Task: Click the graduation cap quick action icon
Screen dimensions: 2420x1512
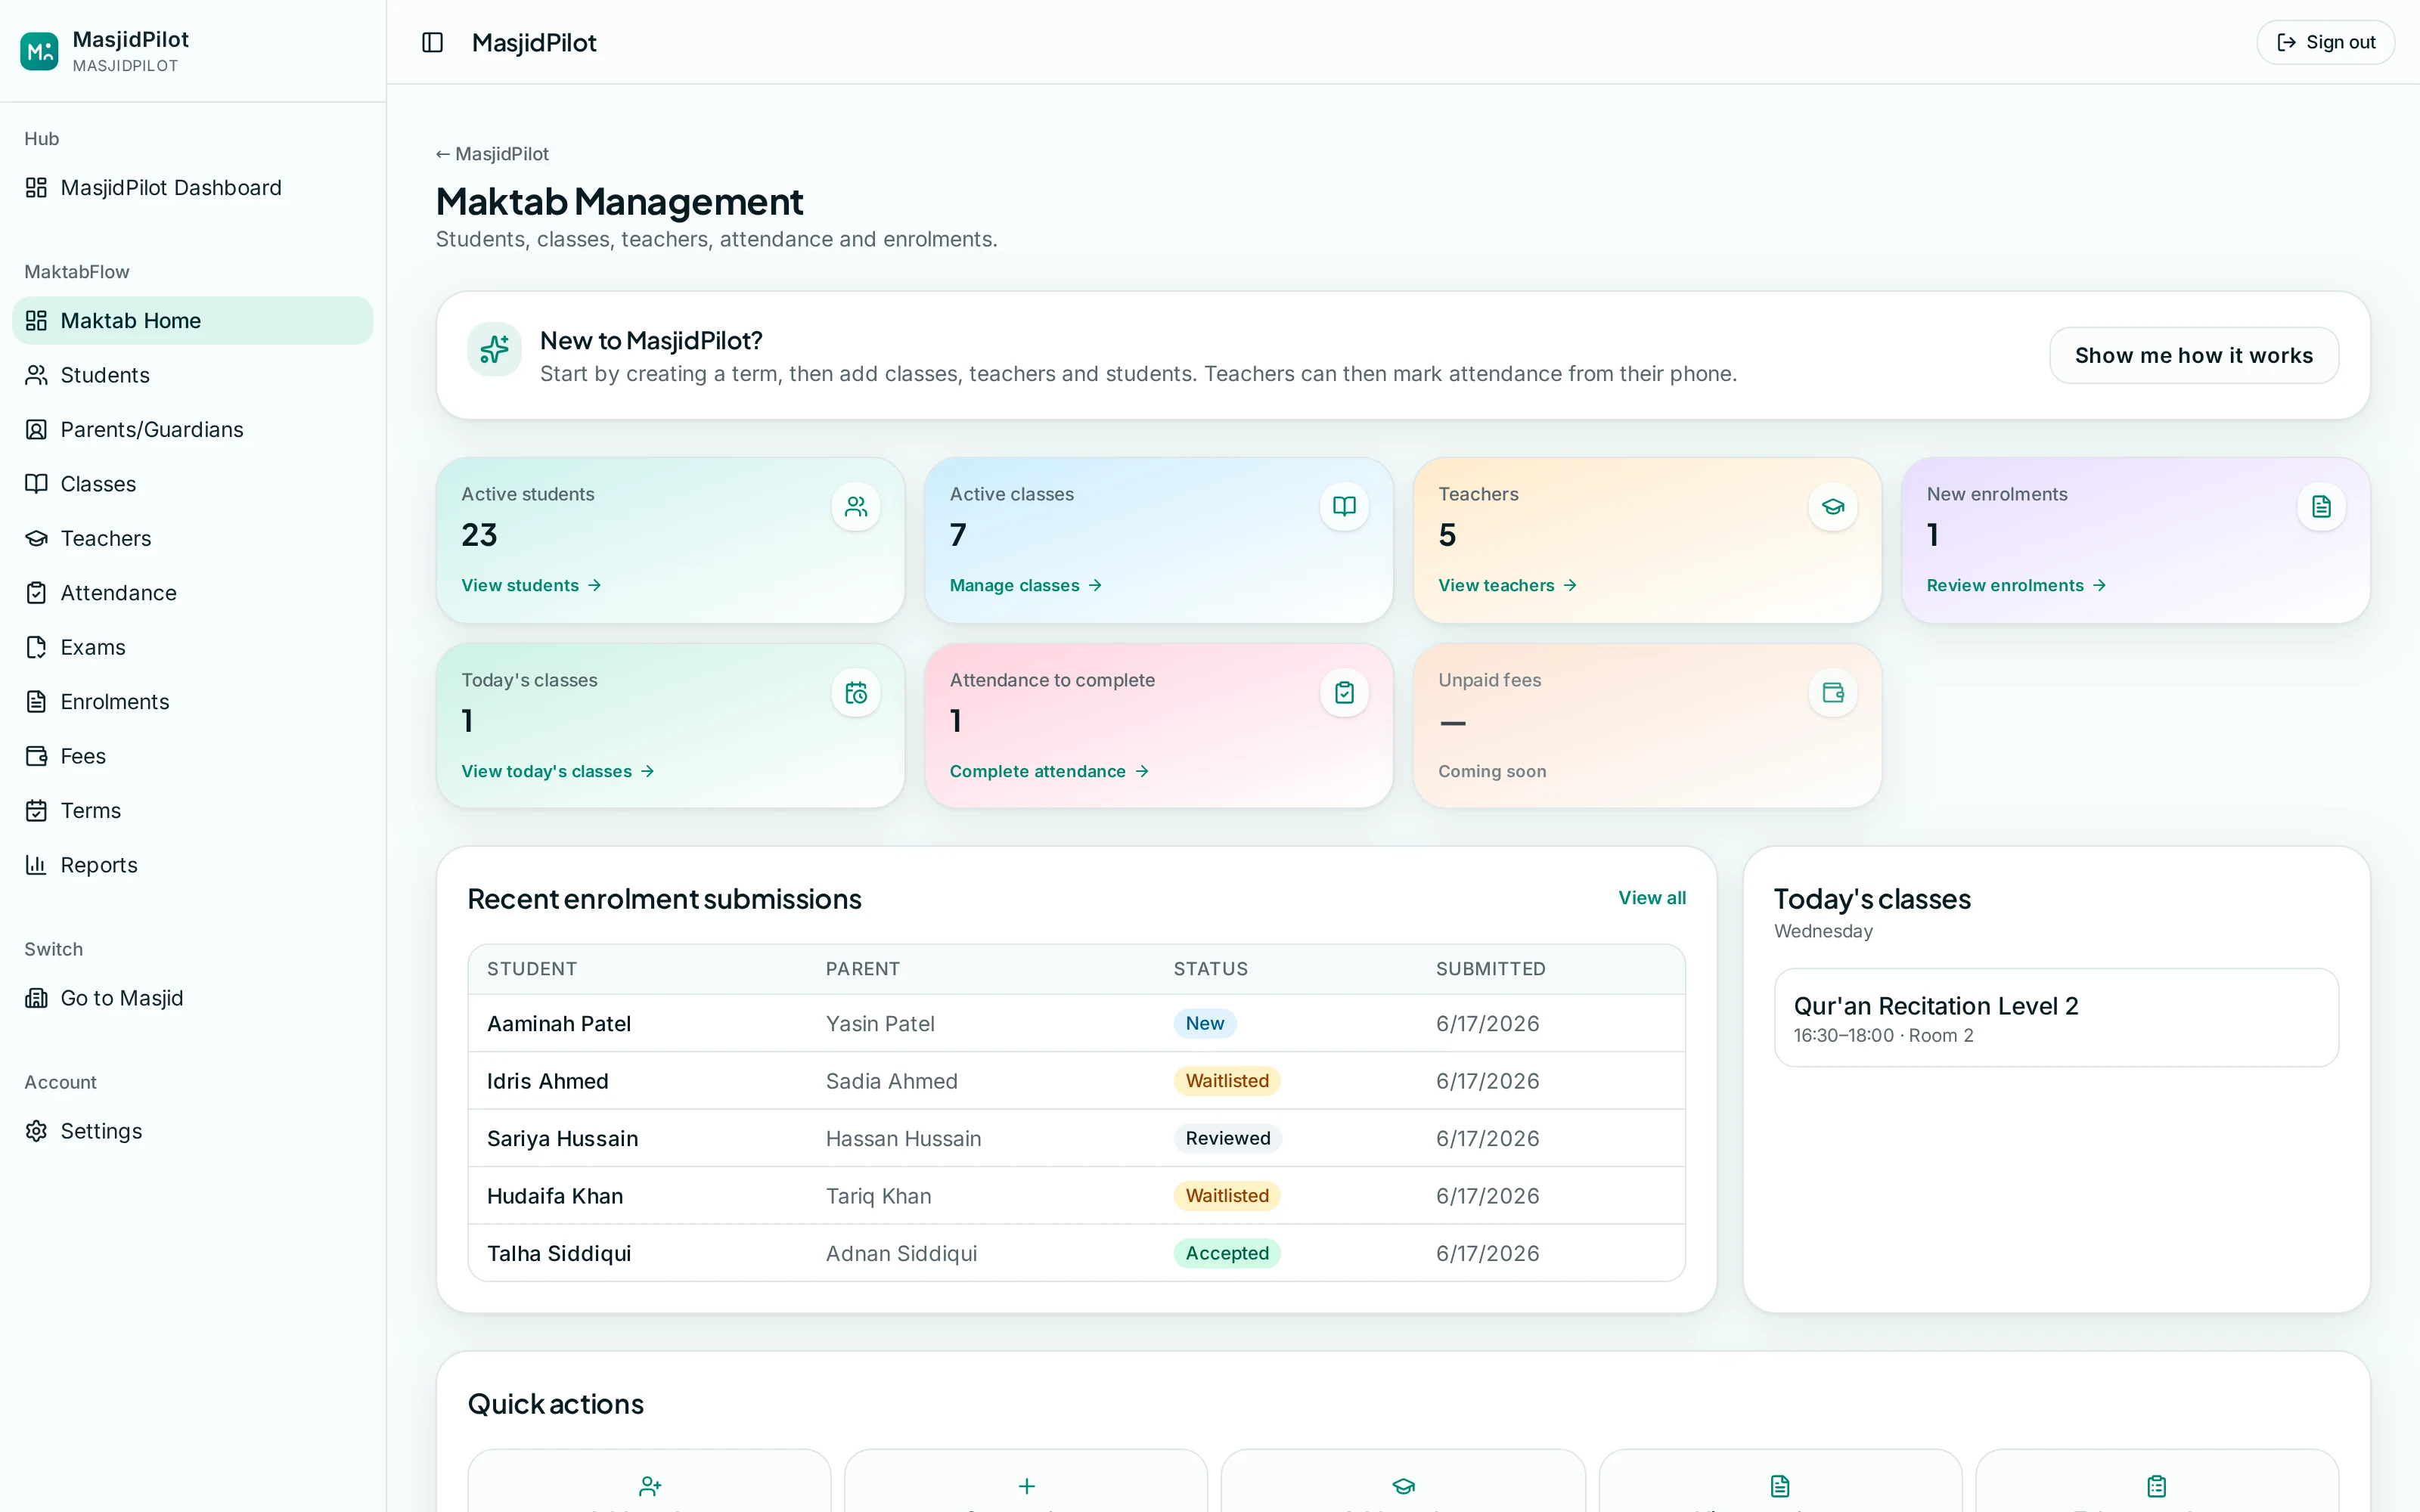Action: pyautogui.click(x=1403, y=1486)
